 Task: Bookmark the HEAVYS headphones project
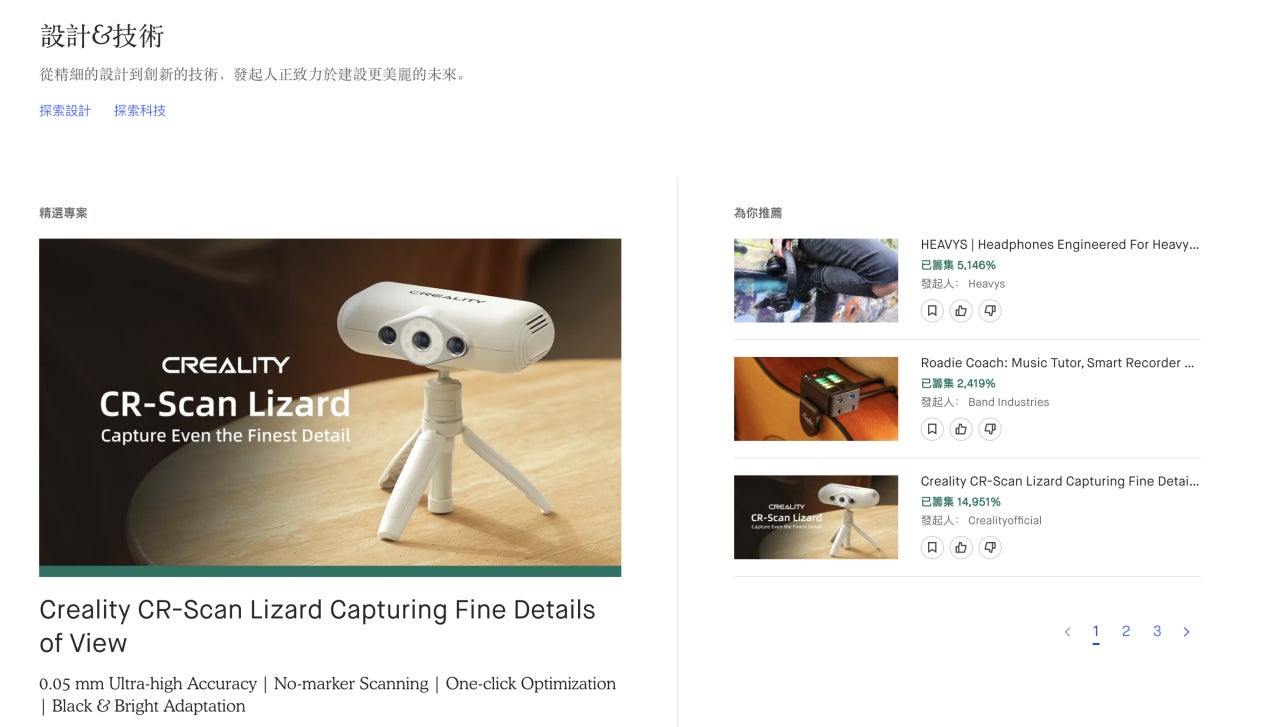tap(932, 311)
